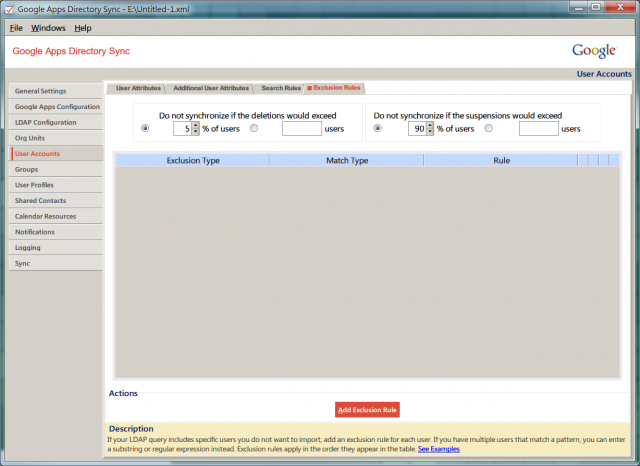Open the Groups section

56,169
